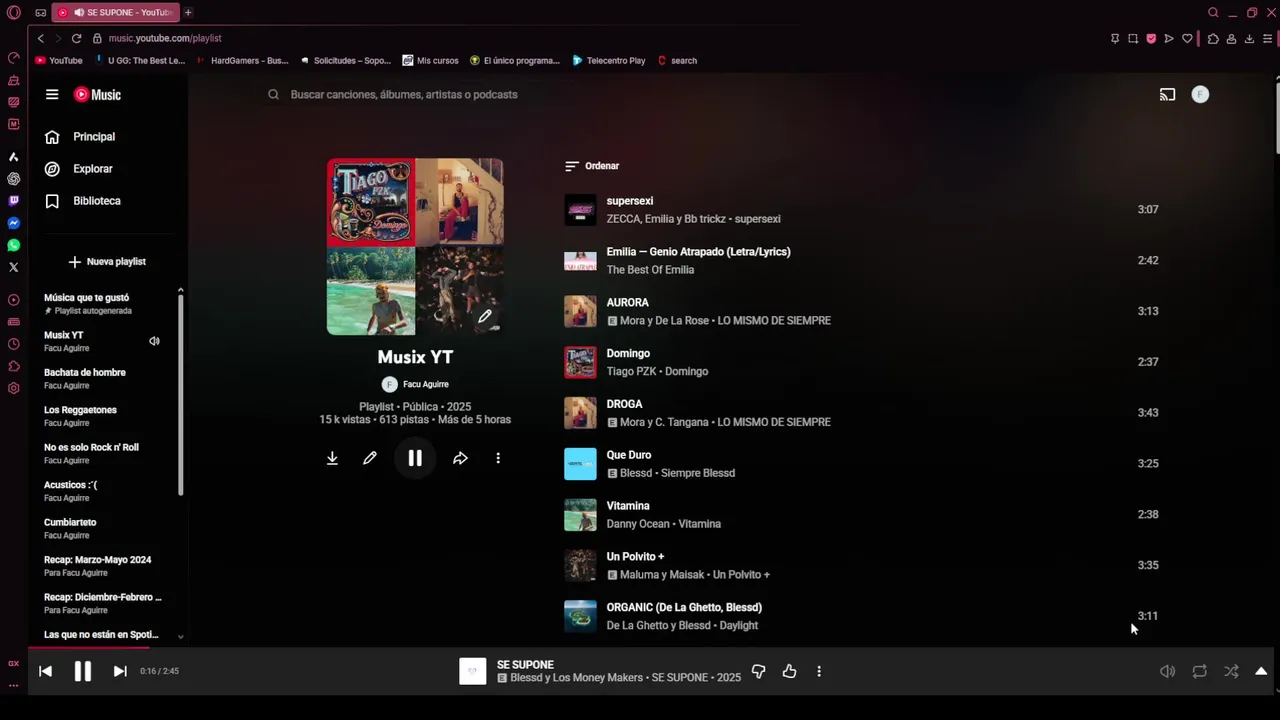Screen dimensions: 1280x720
Task: Open the browser extensions cube icon
Action: coord(1213,39)
